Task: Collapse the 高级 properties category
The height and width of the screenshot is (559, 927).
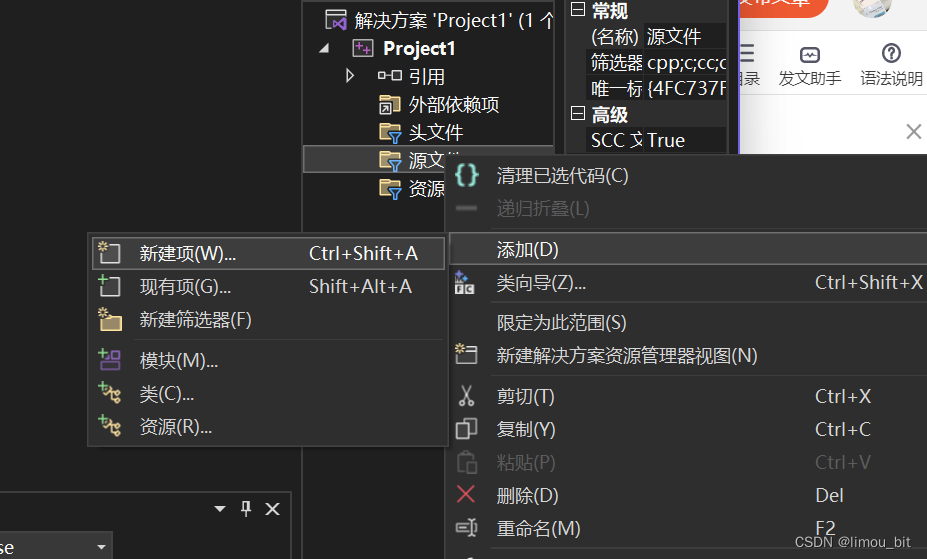Action: [x=578, y=113]
